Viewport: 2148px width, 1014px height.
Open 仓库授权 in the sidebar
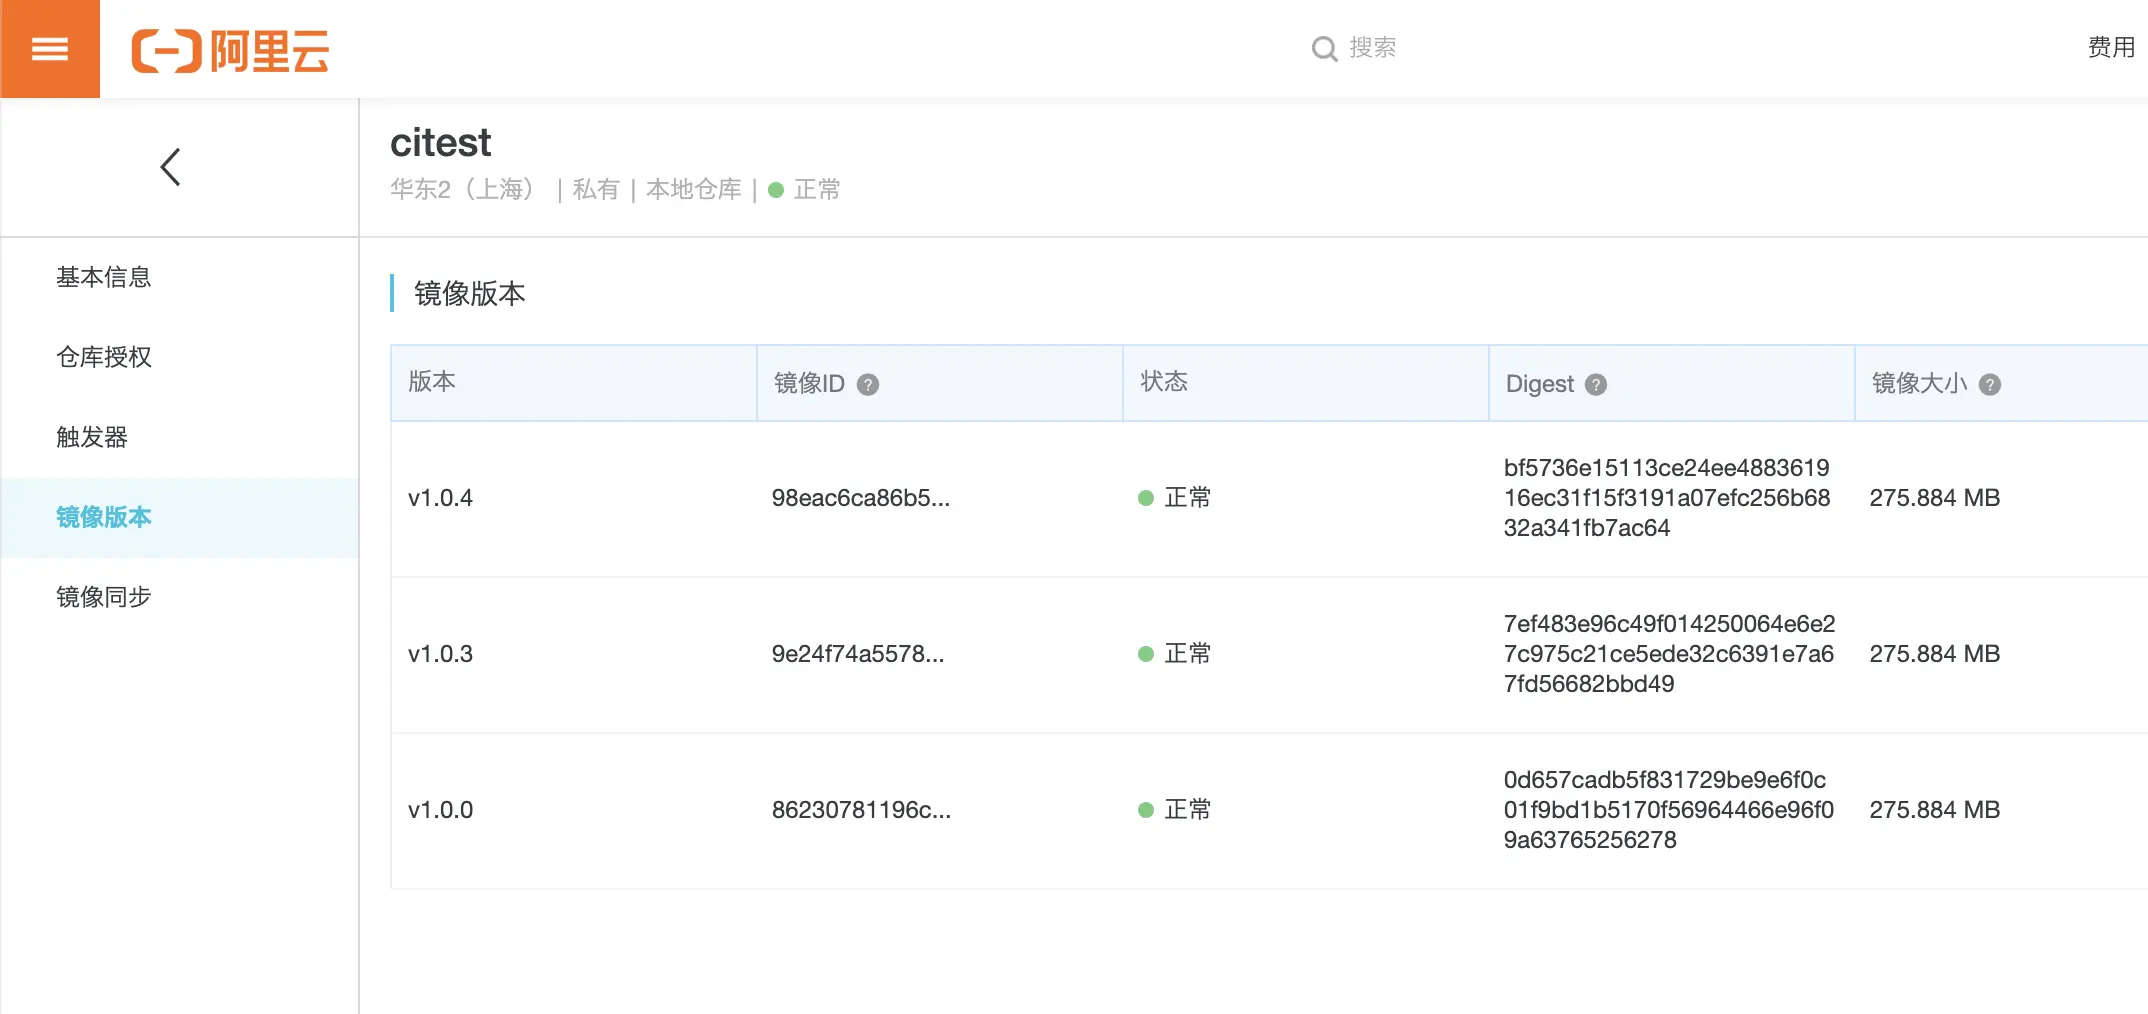coord(104,357)
